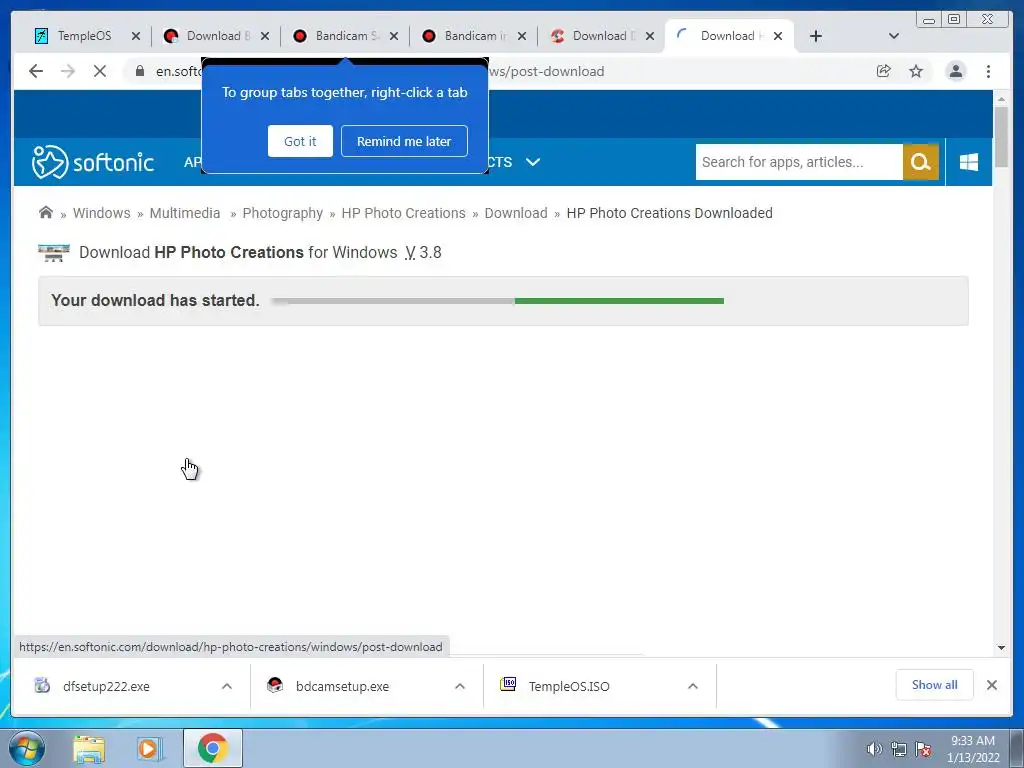Click the scrollbar down arrow
The image size is (1024, 768).
[x=1001, y=648]
